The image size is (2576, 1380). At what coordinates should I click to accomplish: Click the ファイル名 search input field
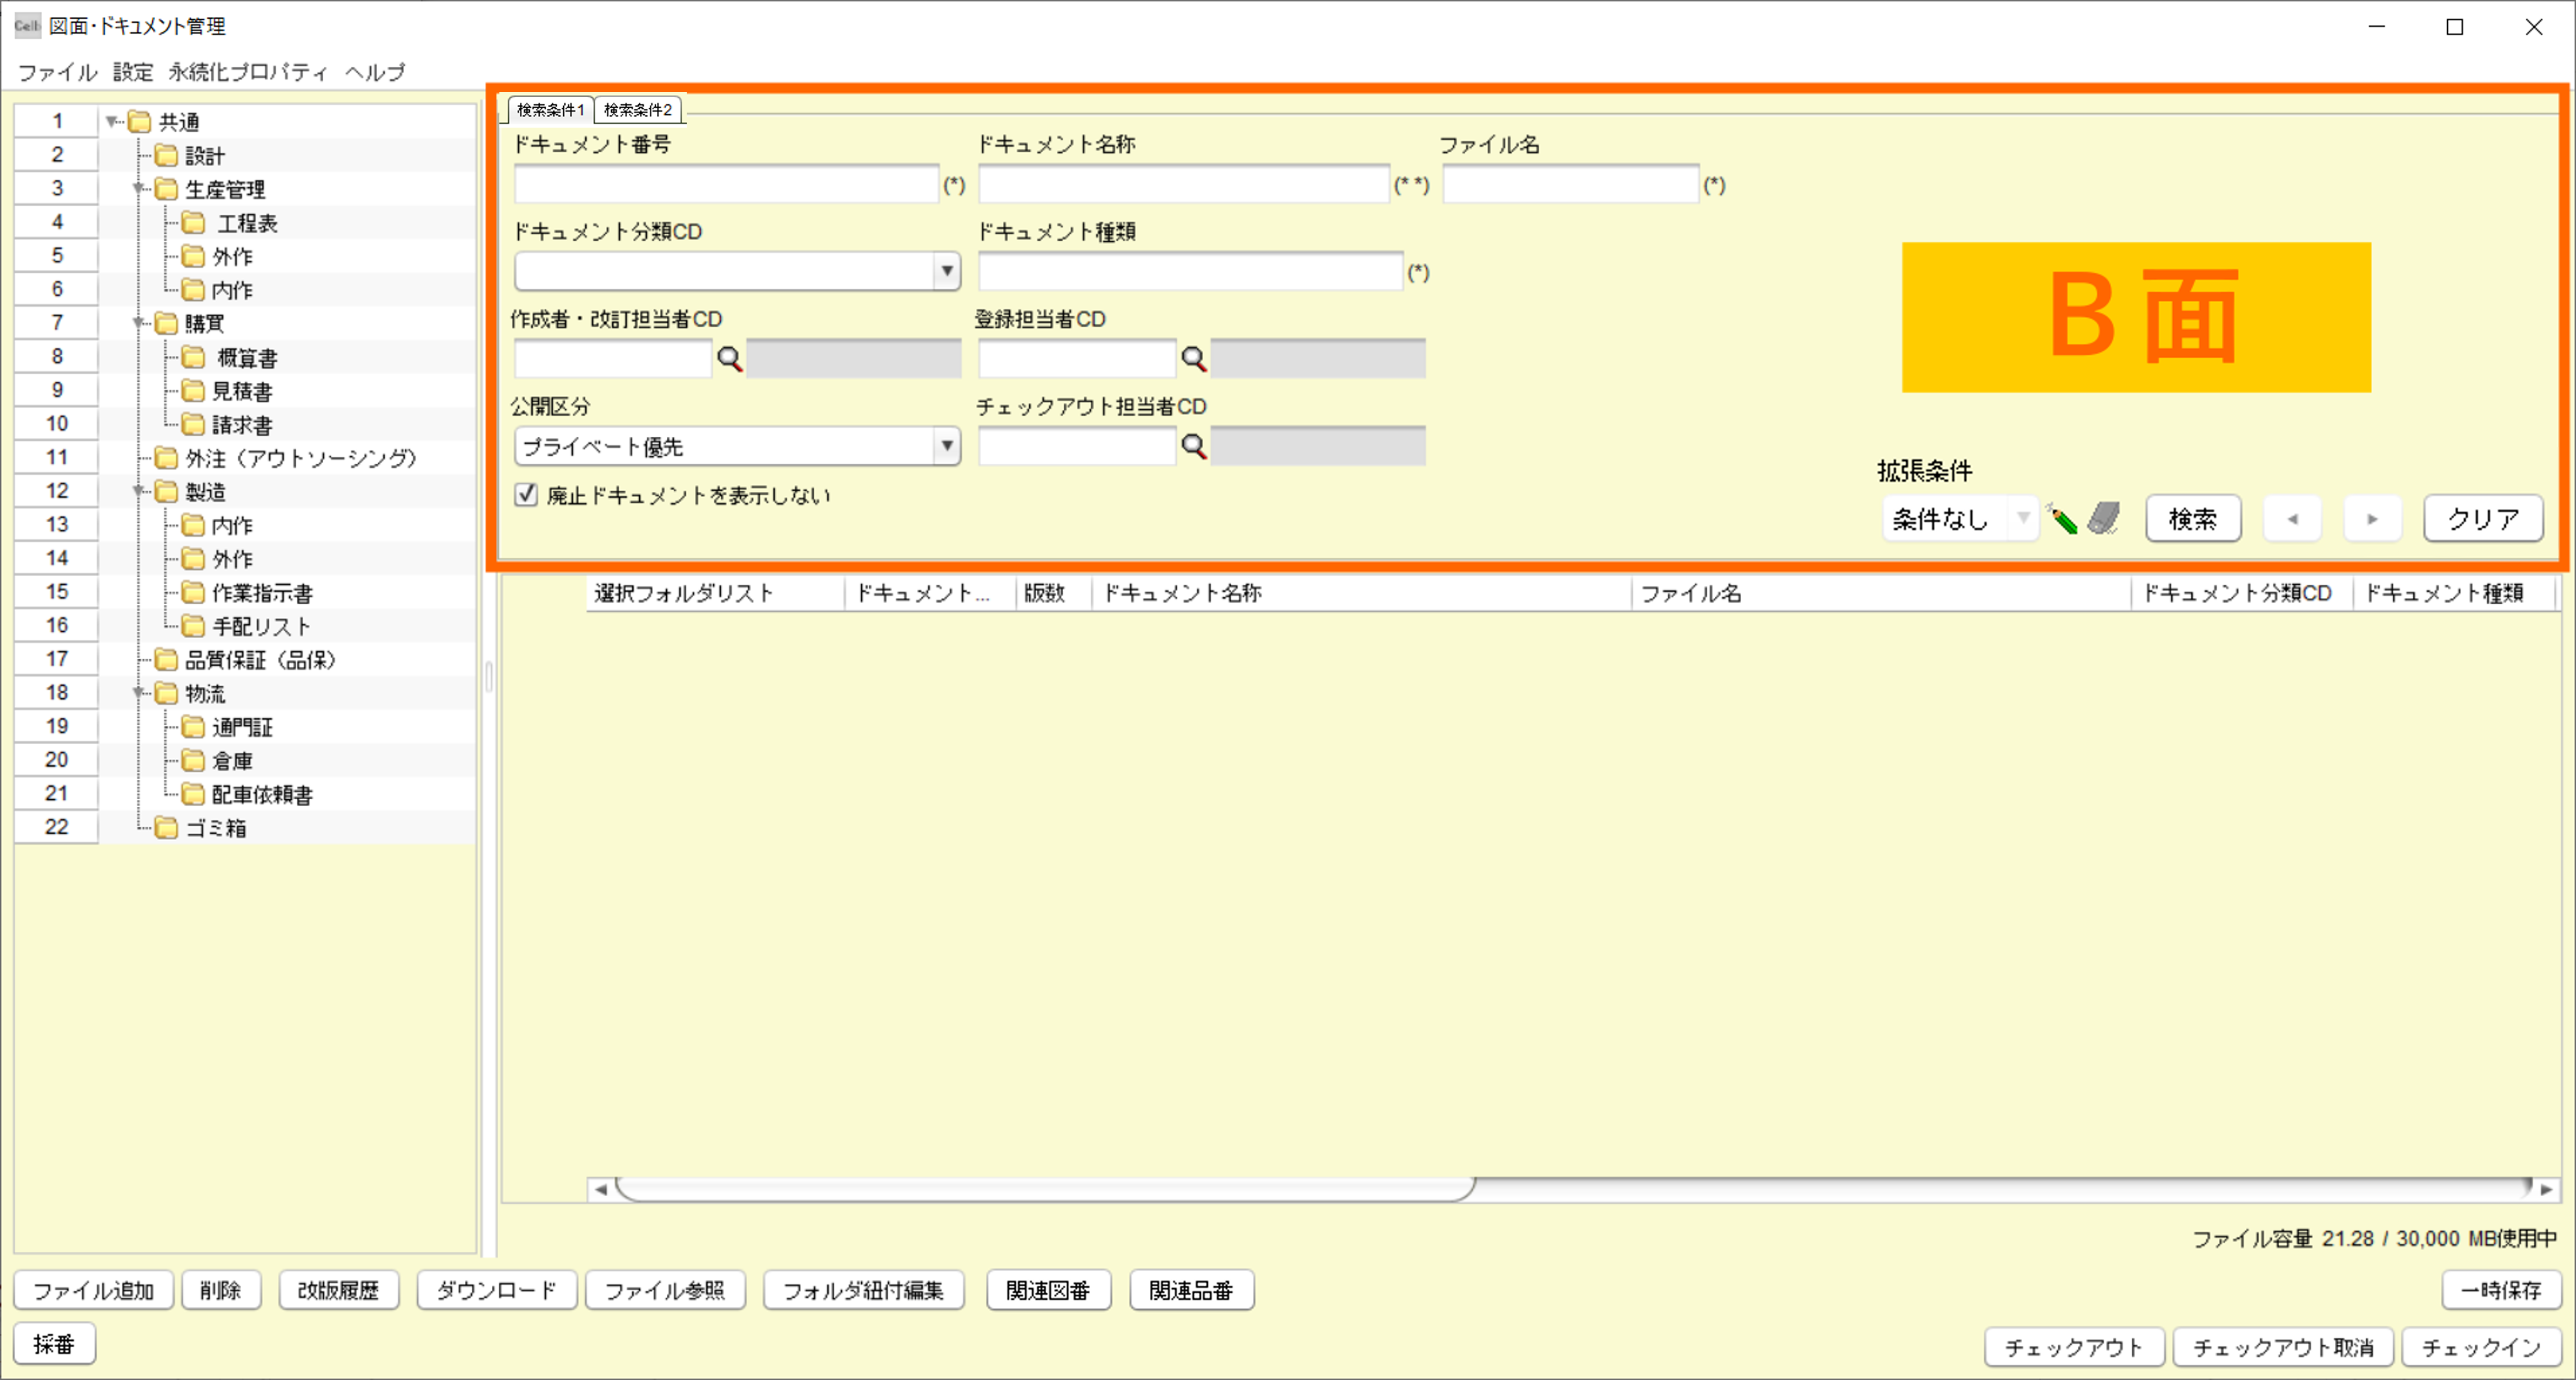(1571, 184)
